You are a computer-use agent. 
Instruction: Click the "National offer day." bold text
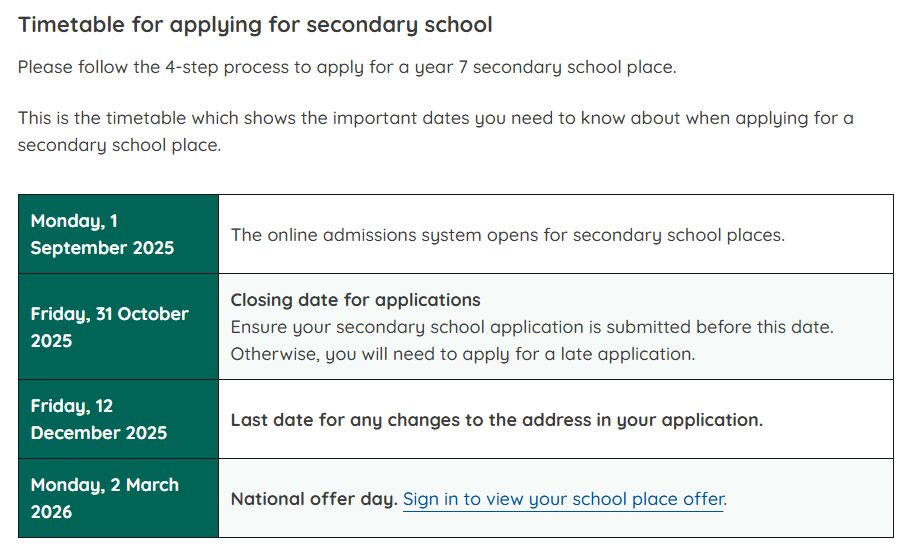314,498
